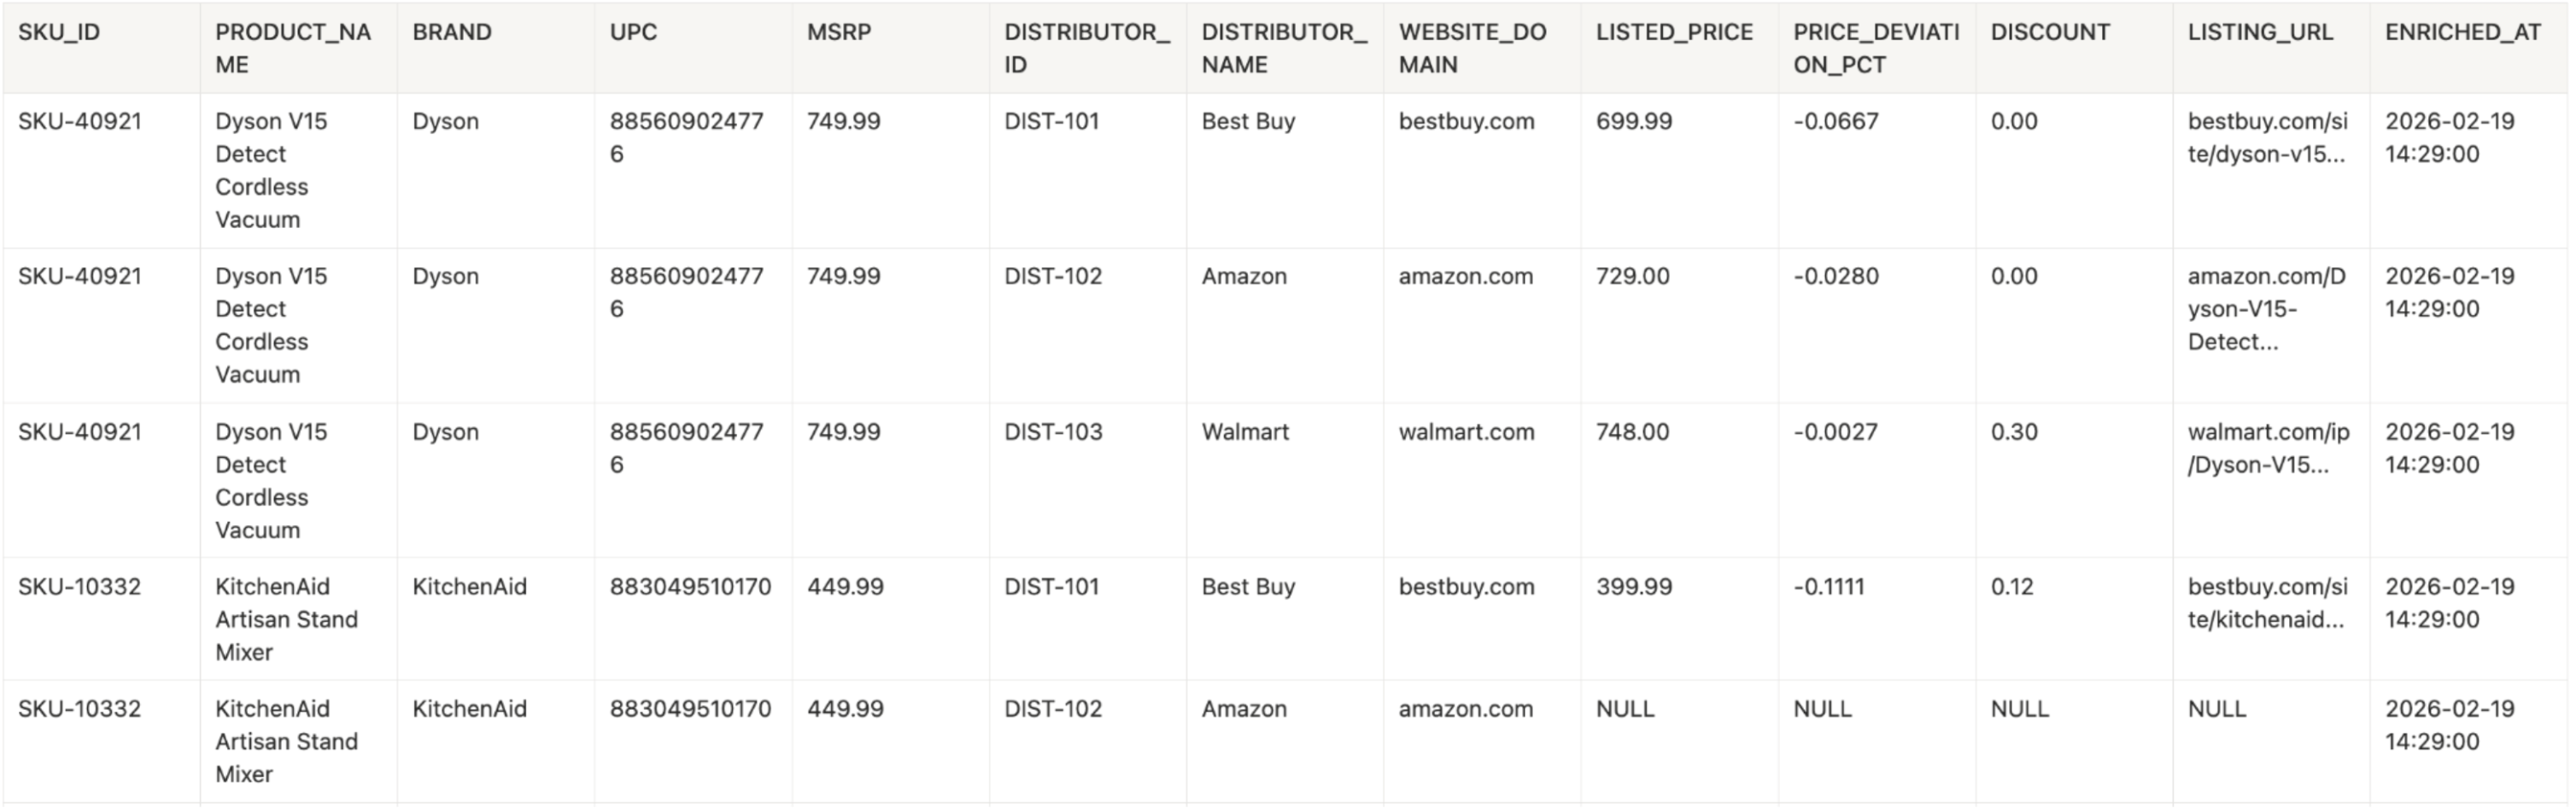The width and height of the screenshot is (2576, 808).
Task: Click the 0.30 discount cell
Action: tap(2014, 432)
